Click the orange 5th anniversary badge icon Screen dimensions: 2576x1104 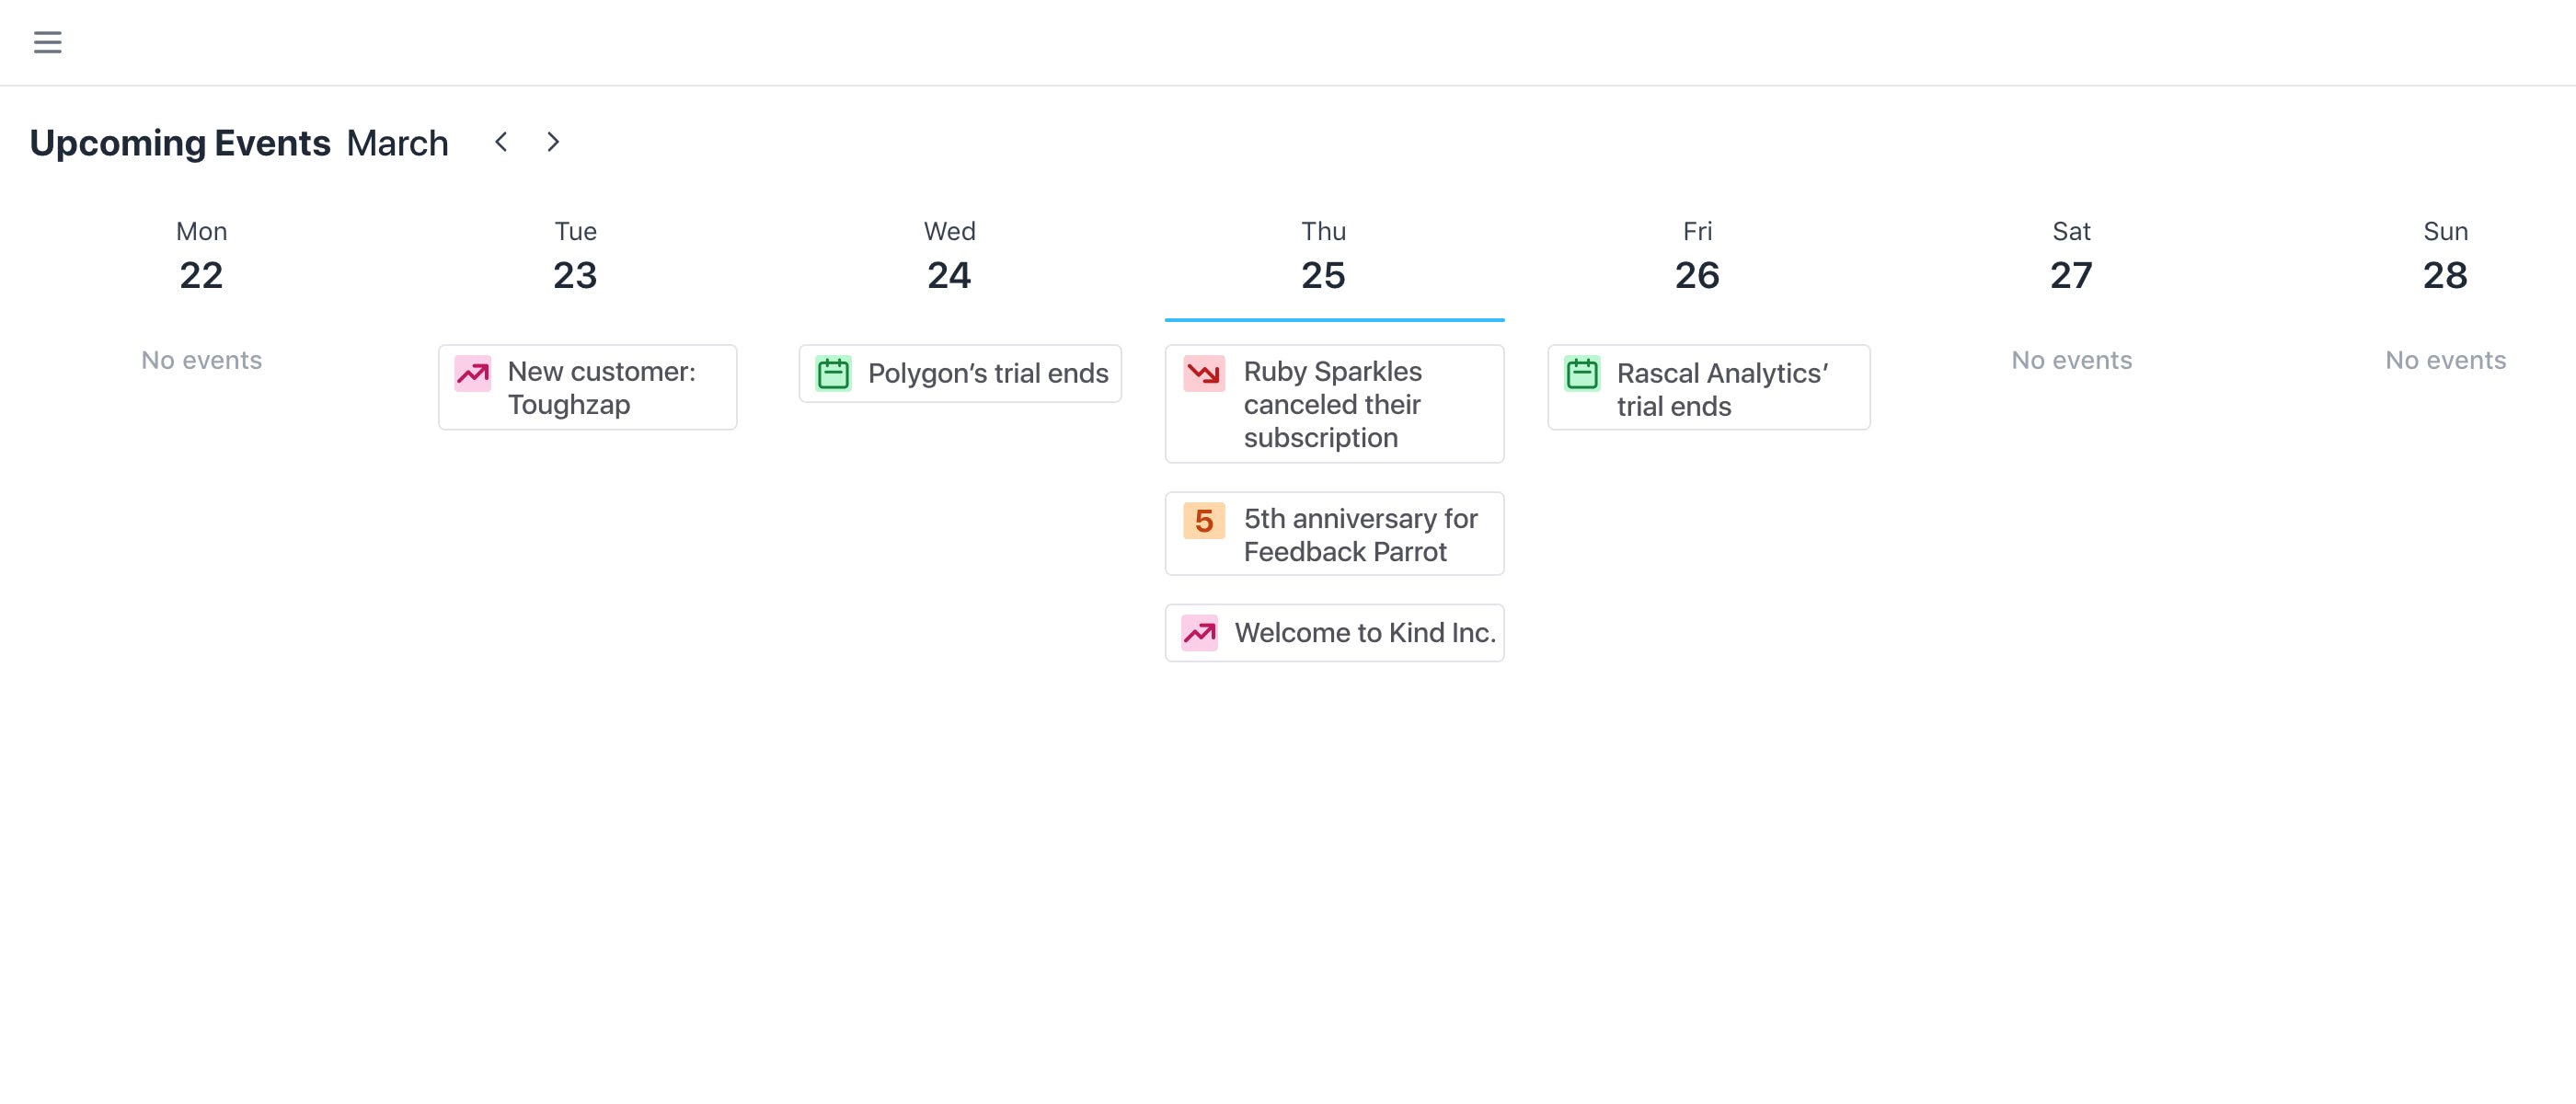coord(1203,521)
